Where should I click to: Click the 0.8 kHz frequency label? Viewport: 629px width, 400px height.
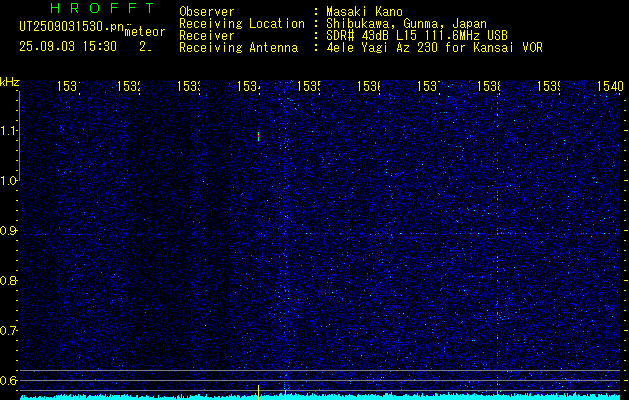(8, 280)
